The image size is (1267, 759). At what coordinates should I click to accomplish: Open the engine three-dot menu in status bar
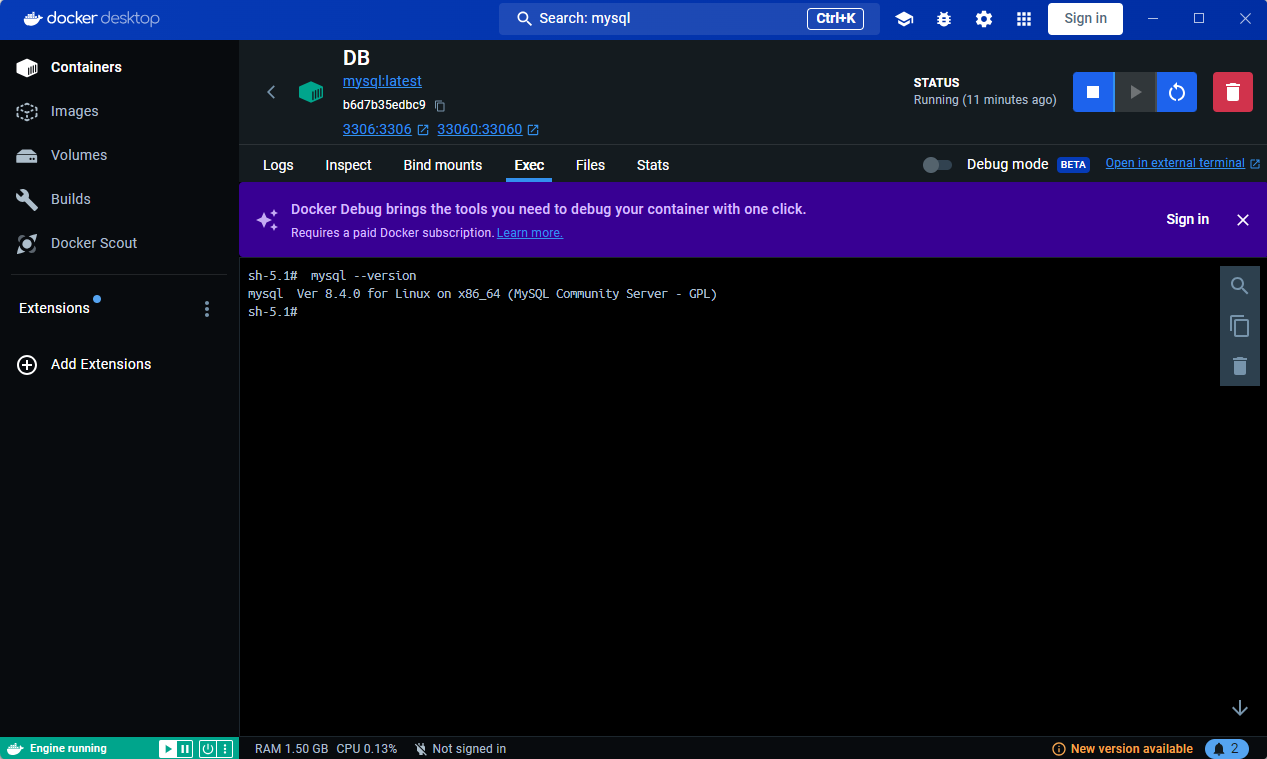226,748
